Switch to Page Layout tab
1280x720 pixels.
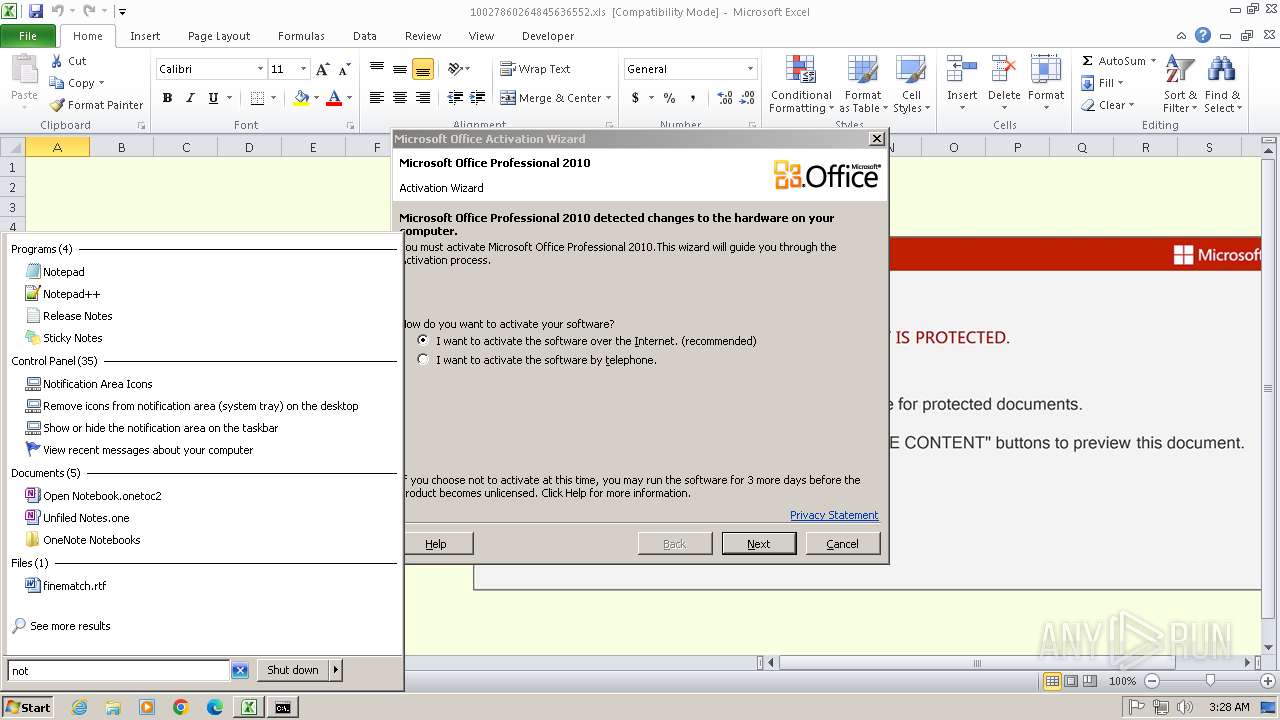coord(219,36)
